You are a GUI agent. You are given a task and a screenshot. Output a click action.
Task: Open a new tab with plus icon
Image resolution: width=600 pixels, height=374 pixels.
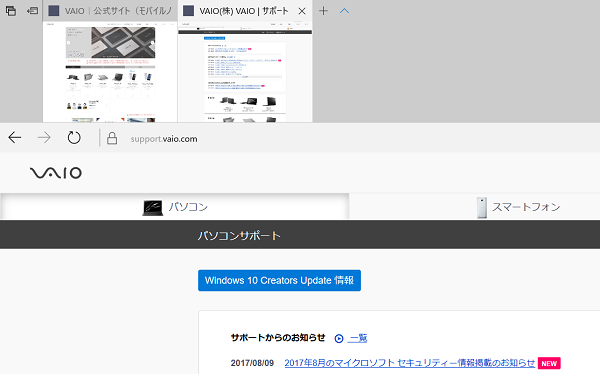tap(323, 11)
